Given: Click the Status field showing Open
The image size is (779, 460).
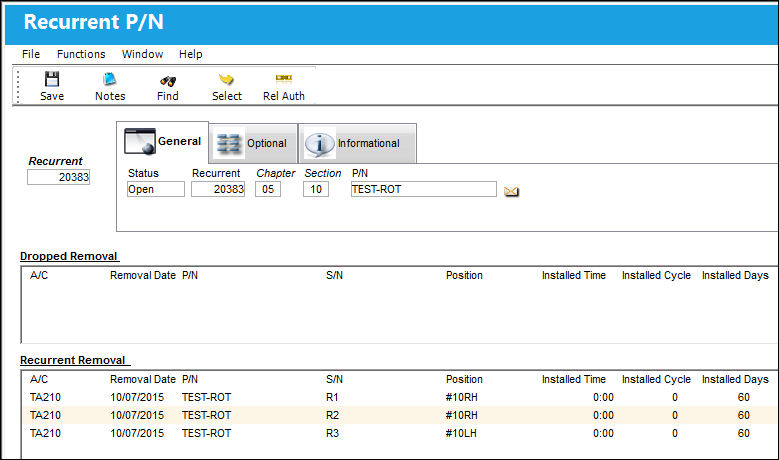Looking at the screenshot, I should tap(156, 189).
